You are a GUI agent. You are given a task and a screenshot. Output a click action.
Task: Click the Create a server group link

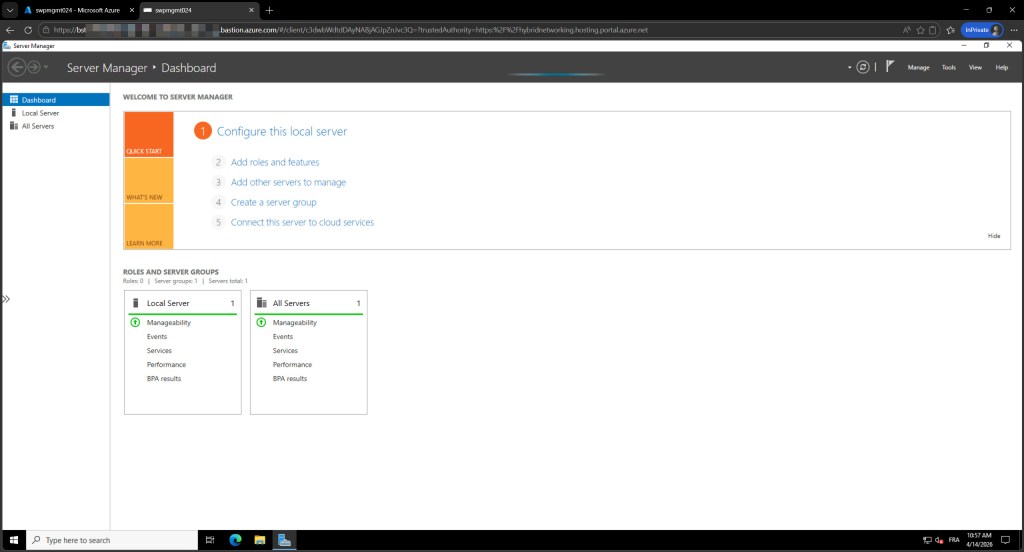coord(273,202)
